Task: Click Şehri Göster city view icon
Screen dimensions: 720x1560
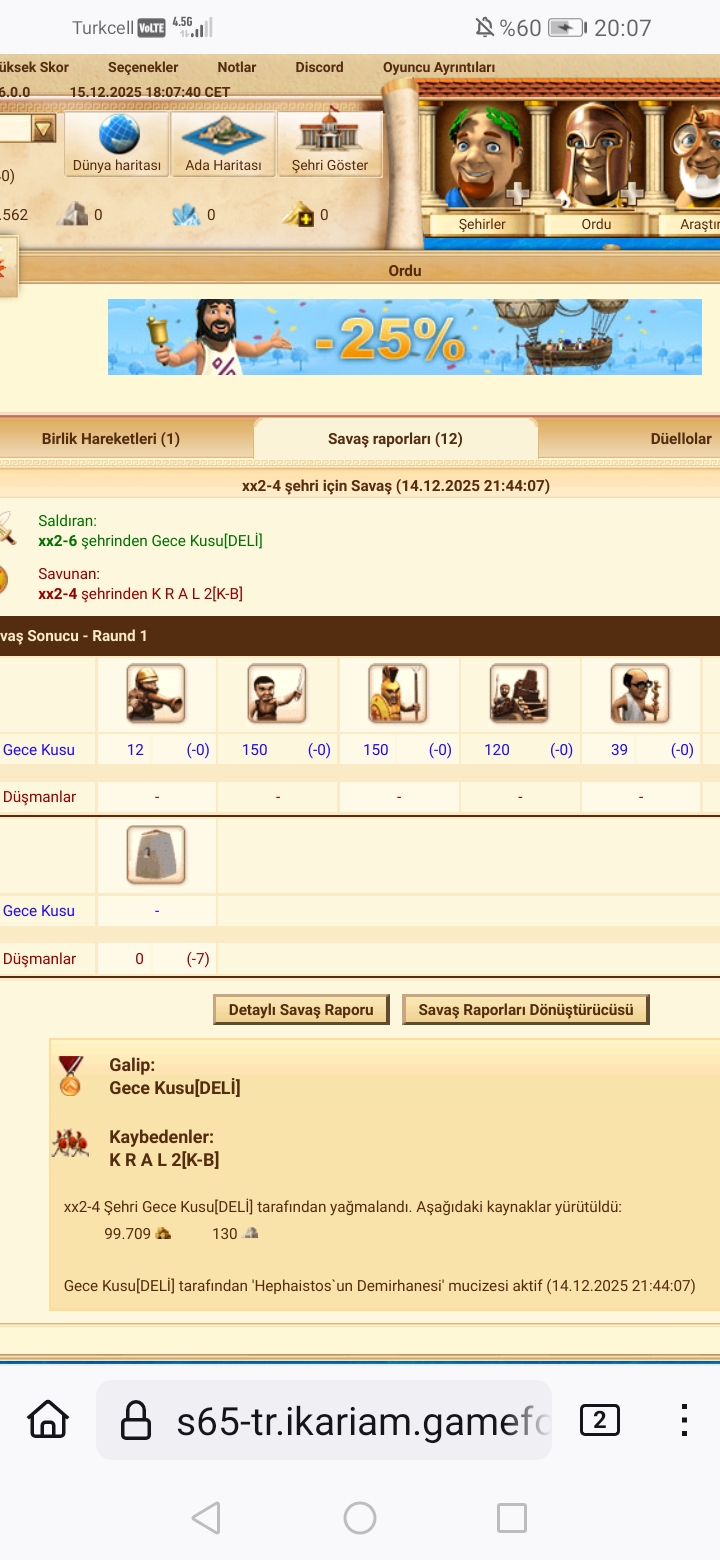Action: click(x=329, y=144)
